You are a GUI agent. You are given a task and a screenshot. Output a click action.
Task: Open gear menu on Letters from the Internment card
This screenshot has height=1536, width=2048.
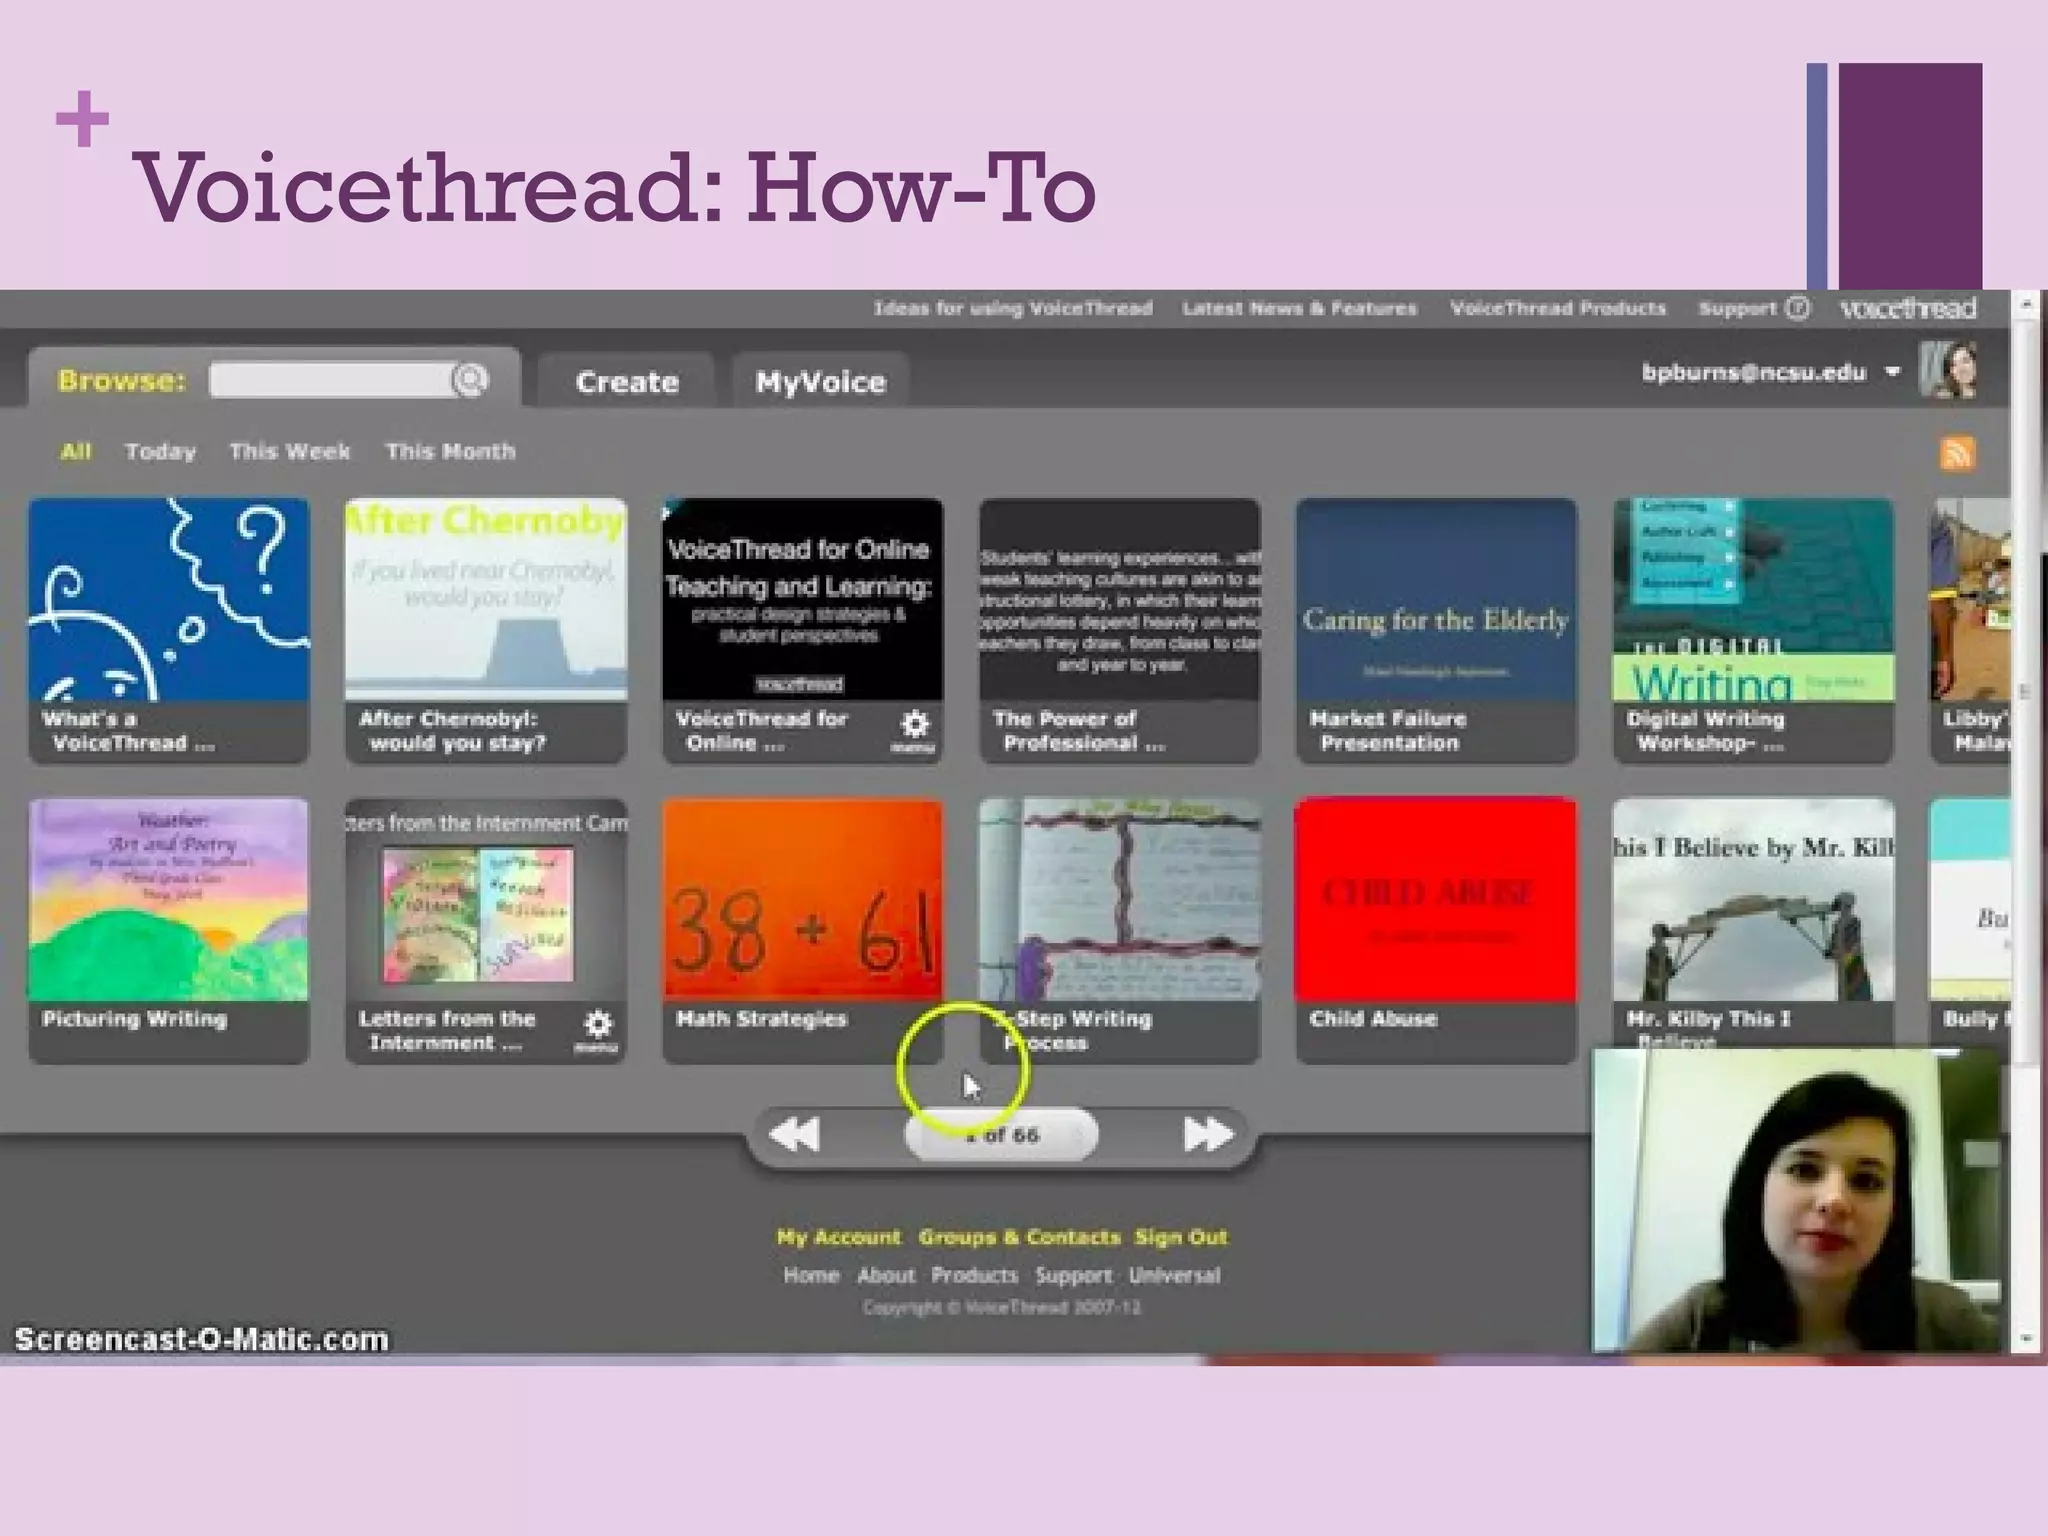(597, 1030)
